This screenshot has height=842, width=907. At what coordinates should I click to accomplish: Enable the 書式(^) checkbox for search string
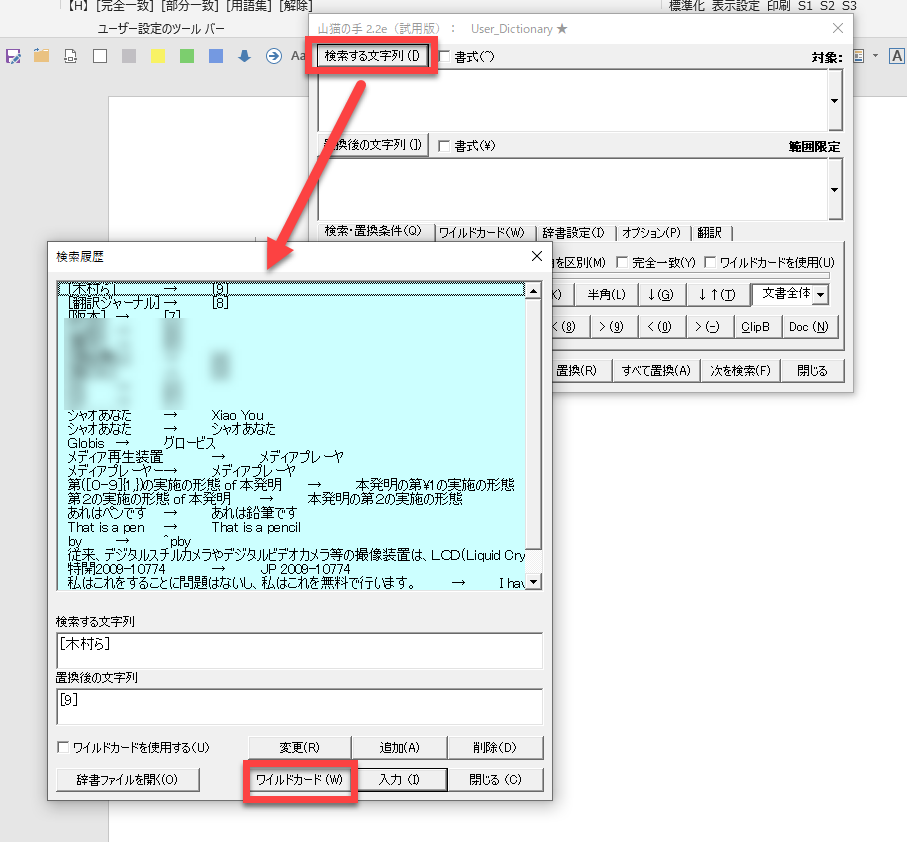tap(445, 57)
